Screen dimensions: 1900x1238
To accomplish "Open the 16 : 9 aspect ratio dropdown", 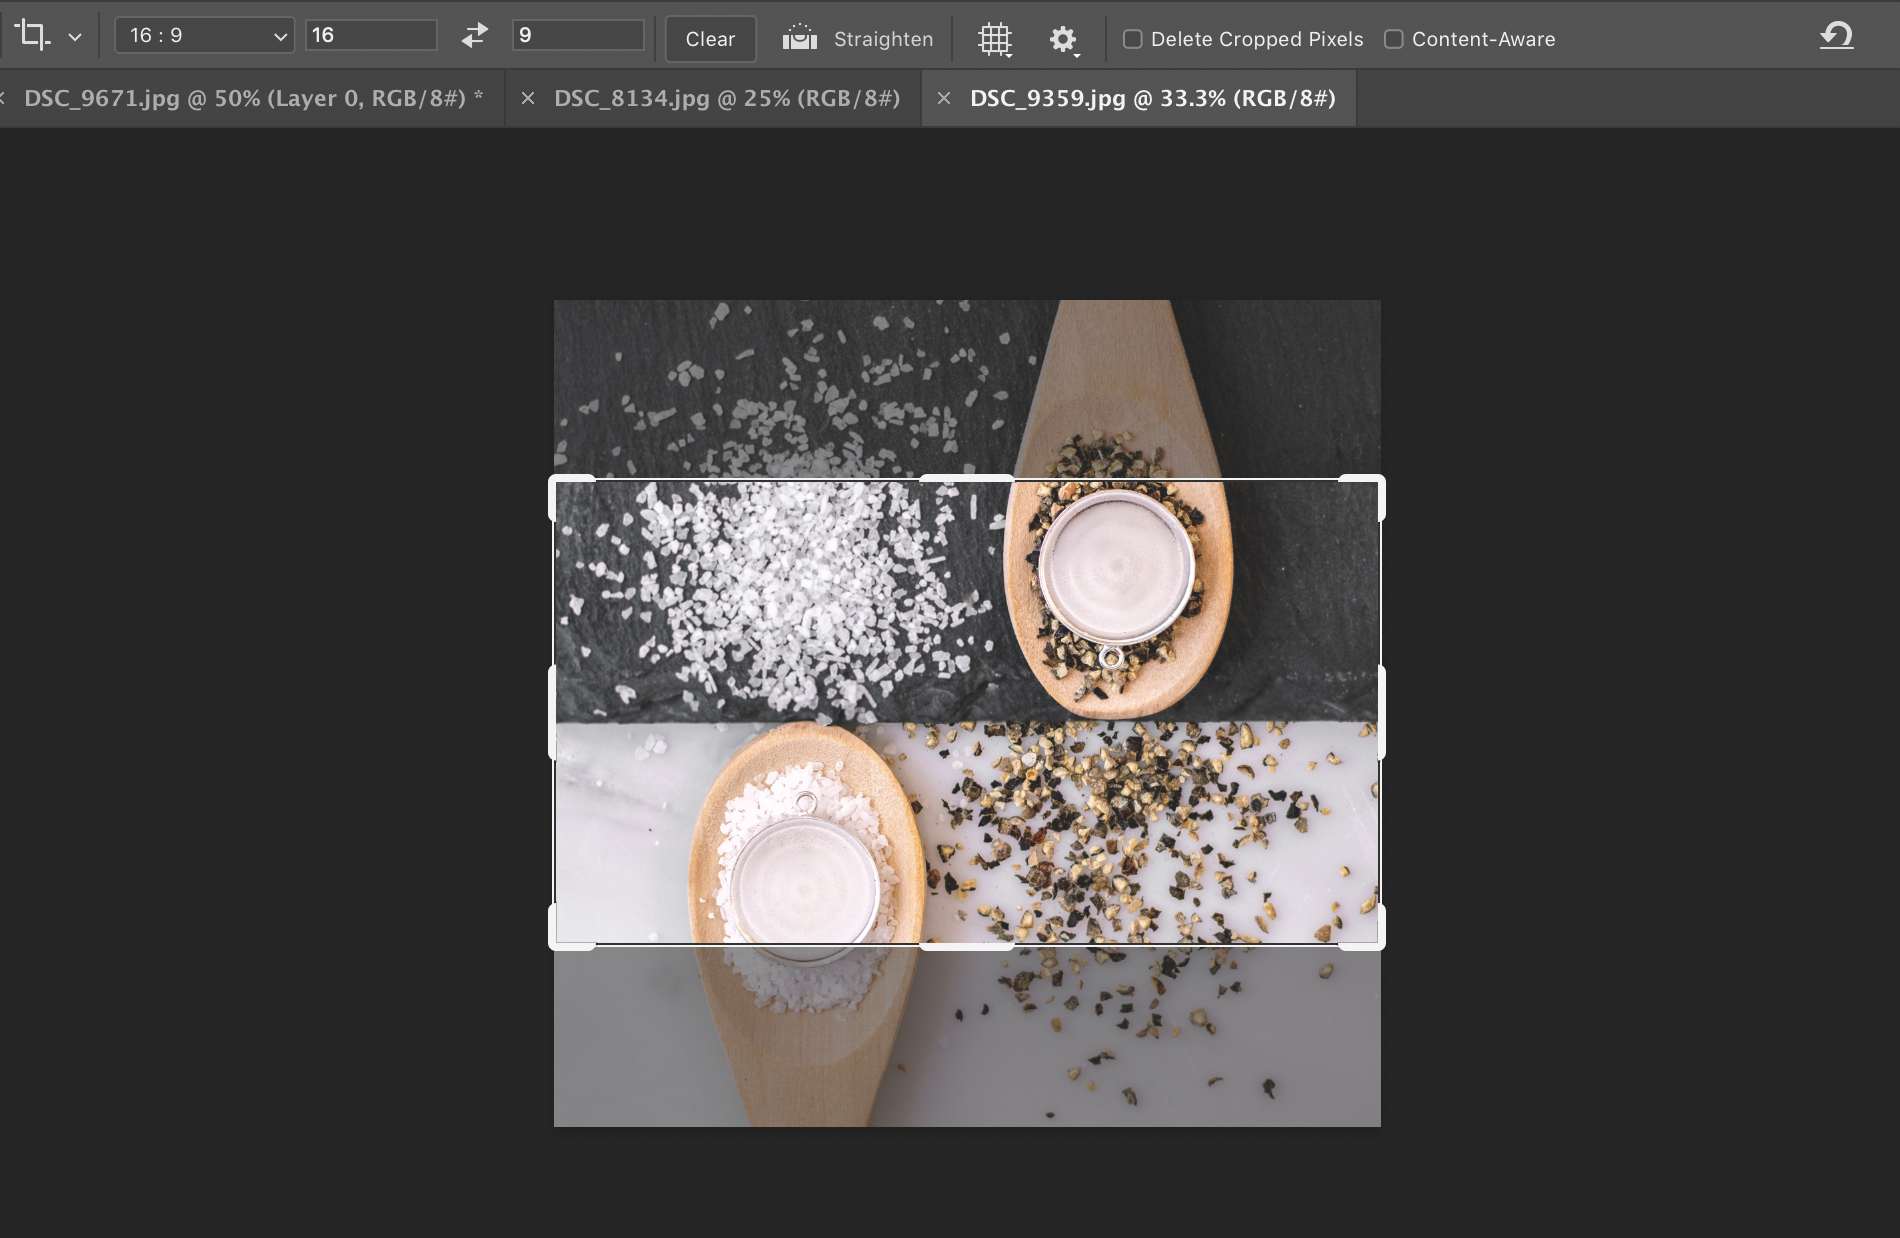I will coord(205,36).
